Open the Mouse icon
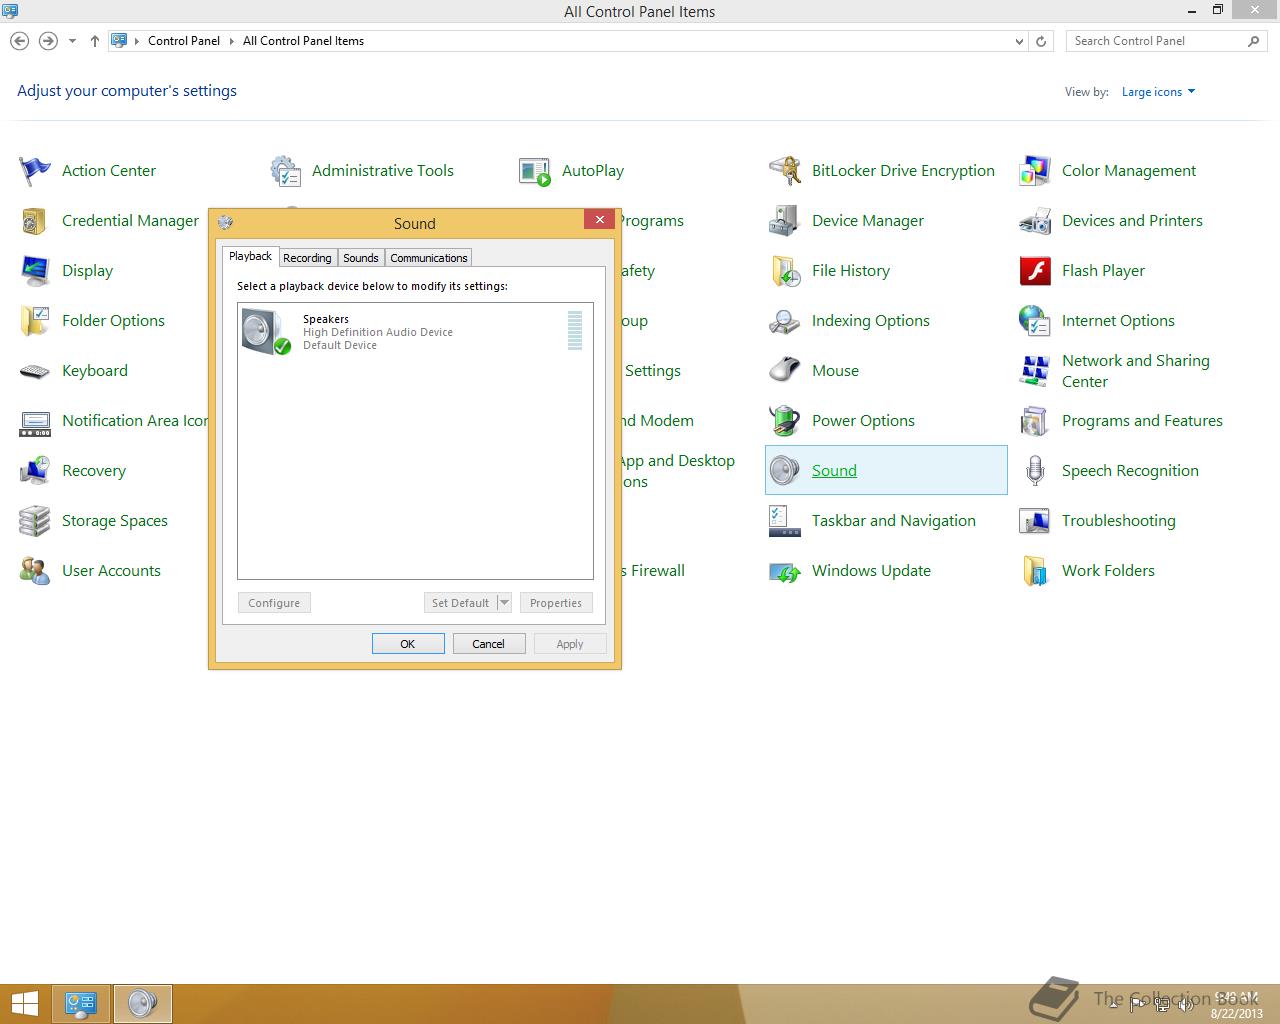The width and height of the screenshot is (1280, 1024). click(x=785, y=371)
